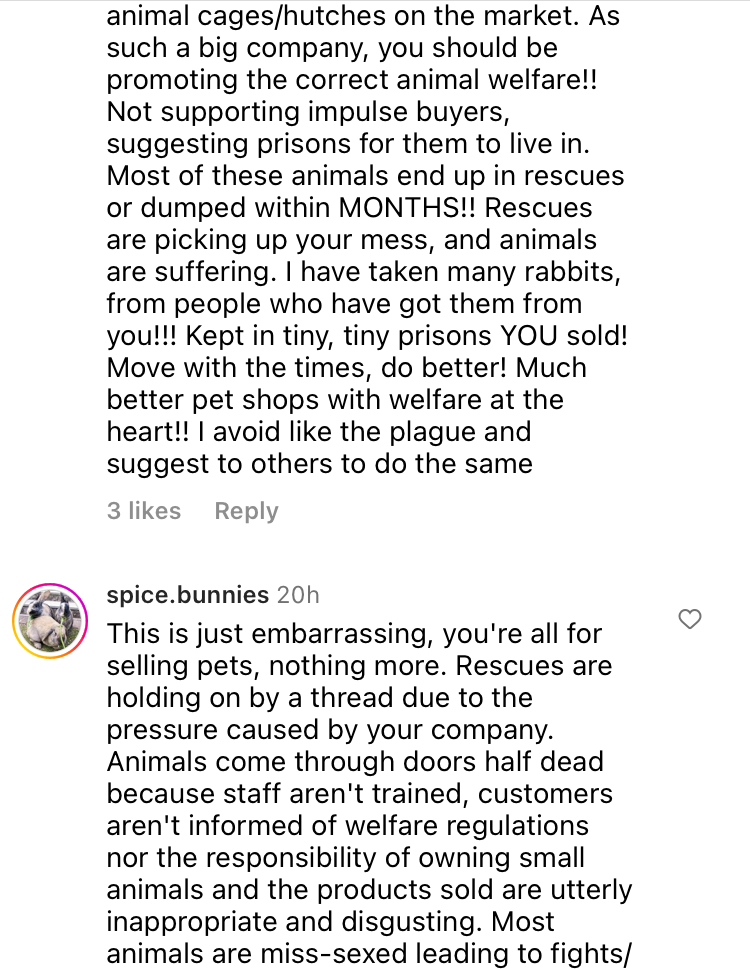
Task: Tap 'suggest to others to do the same'
Action: point(319,464)
